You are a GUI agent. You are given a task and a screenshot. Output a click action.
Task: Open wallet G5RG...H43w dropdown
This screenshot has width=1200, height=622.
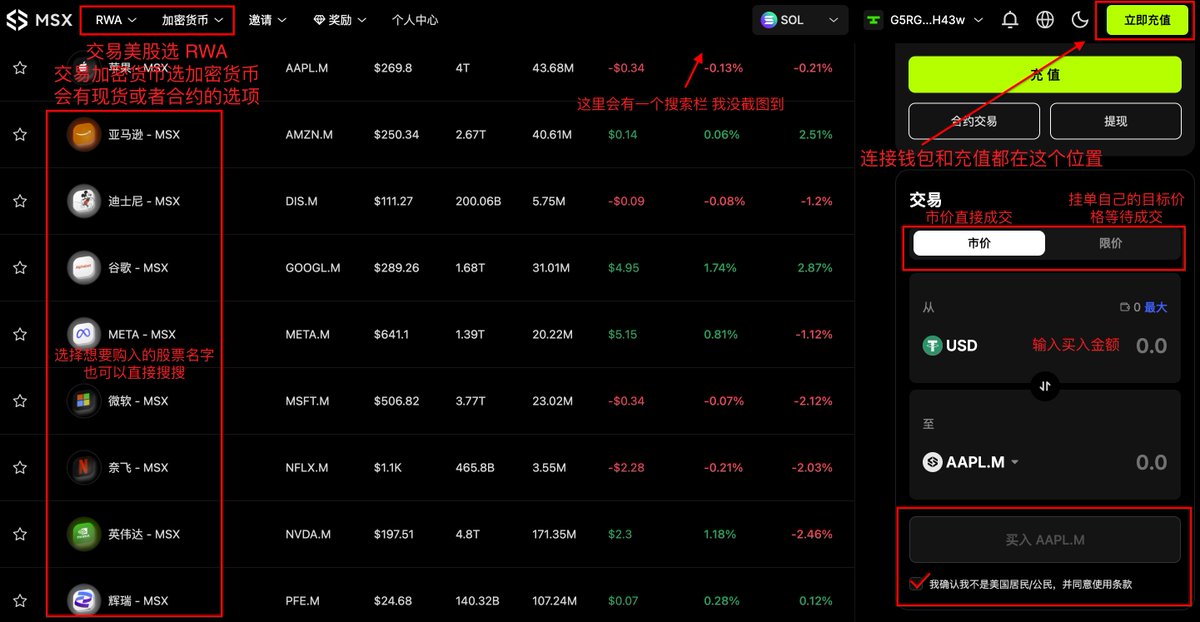pyautogui.click(x=924, y=20)
